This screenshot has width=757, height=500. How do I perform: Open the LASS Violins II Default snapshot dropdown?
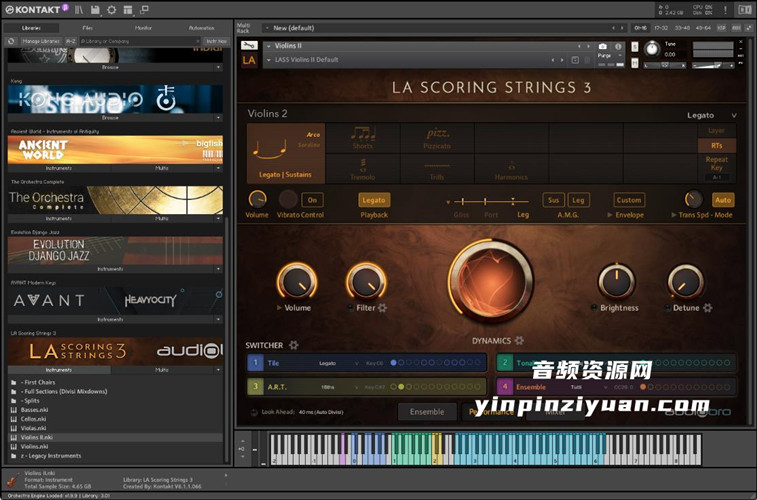(269, 60)
